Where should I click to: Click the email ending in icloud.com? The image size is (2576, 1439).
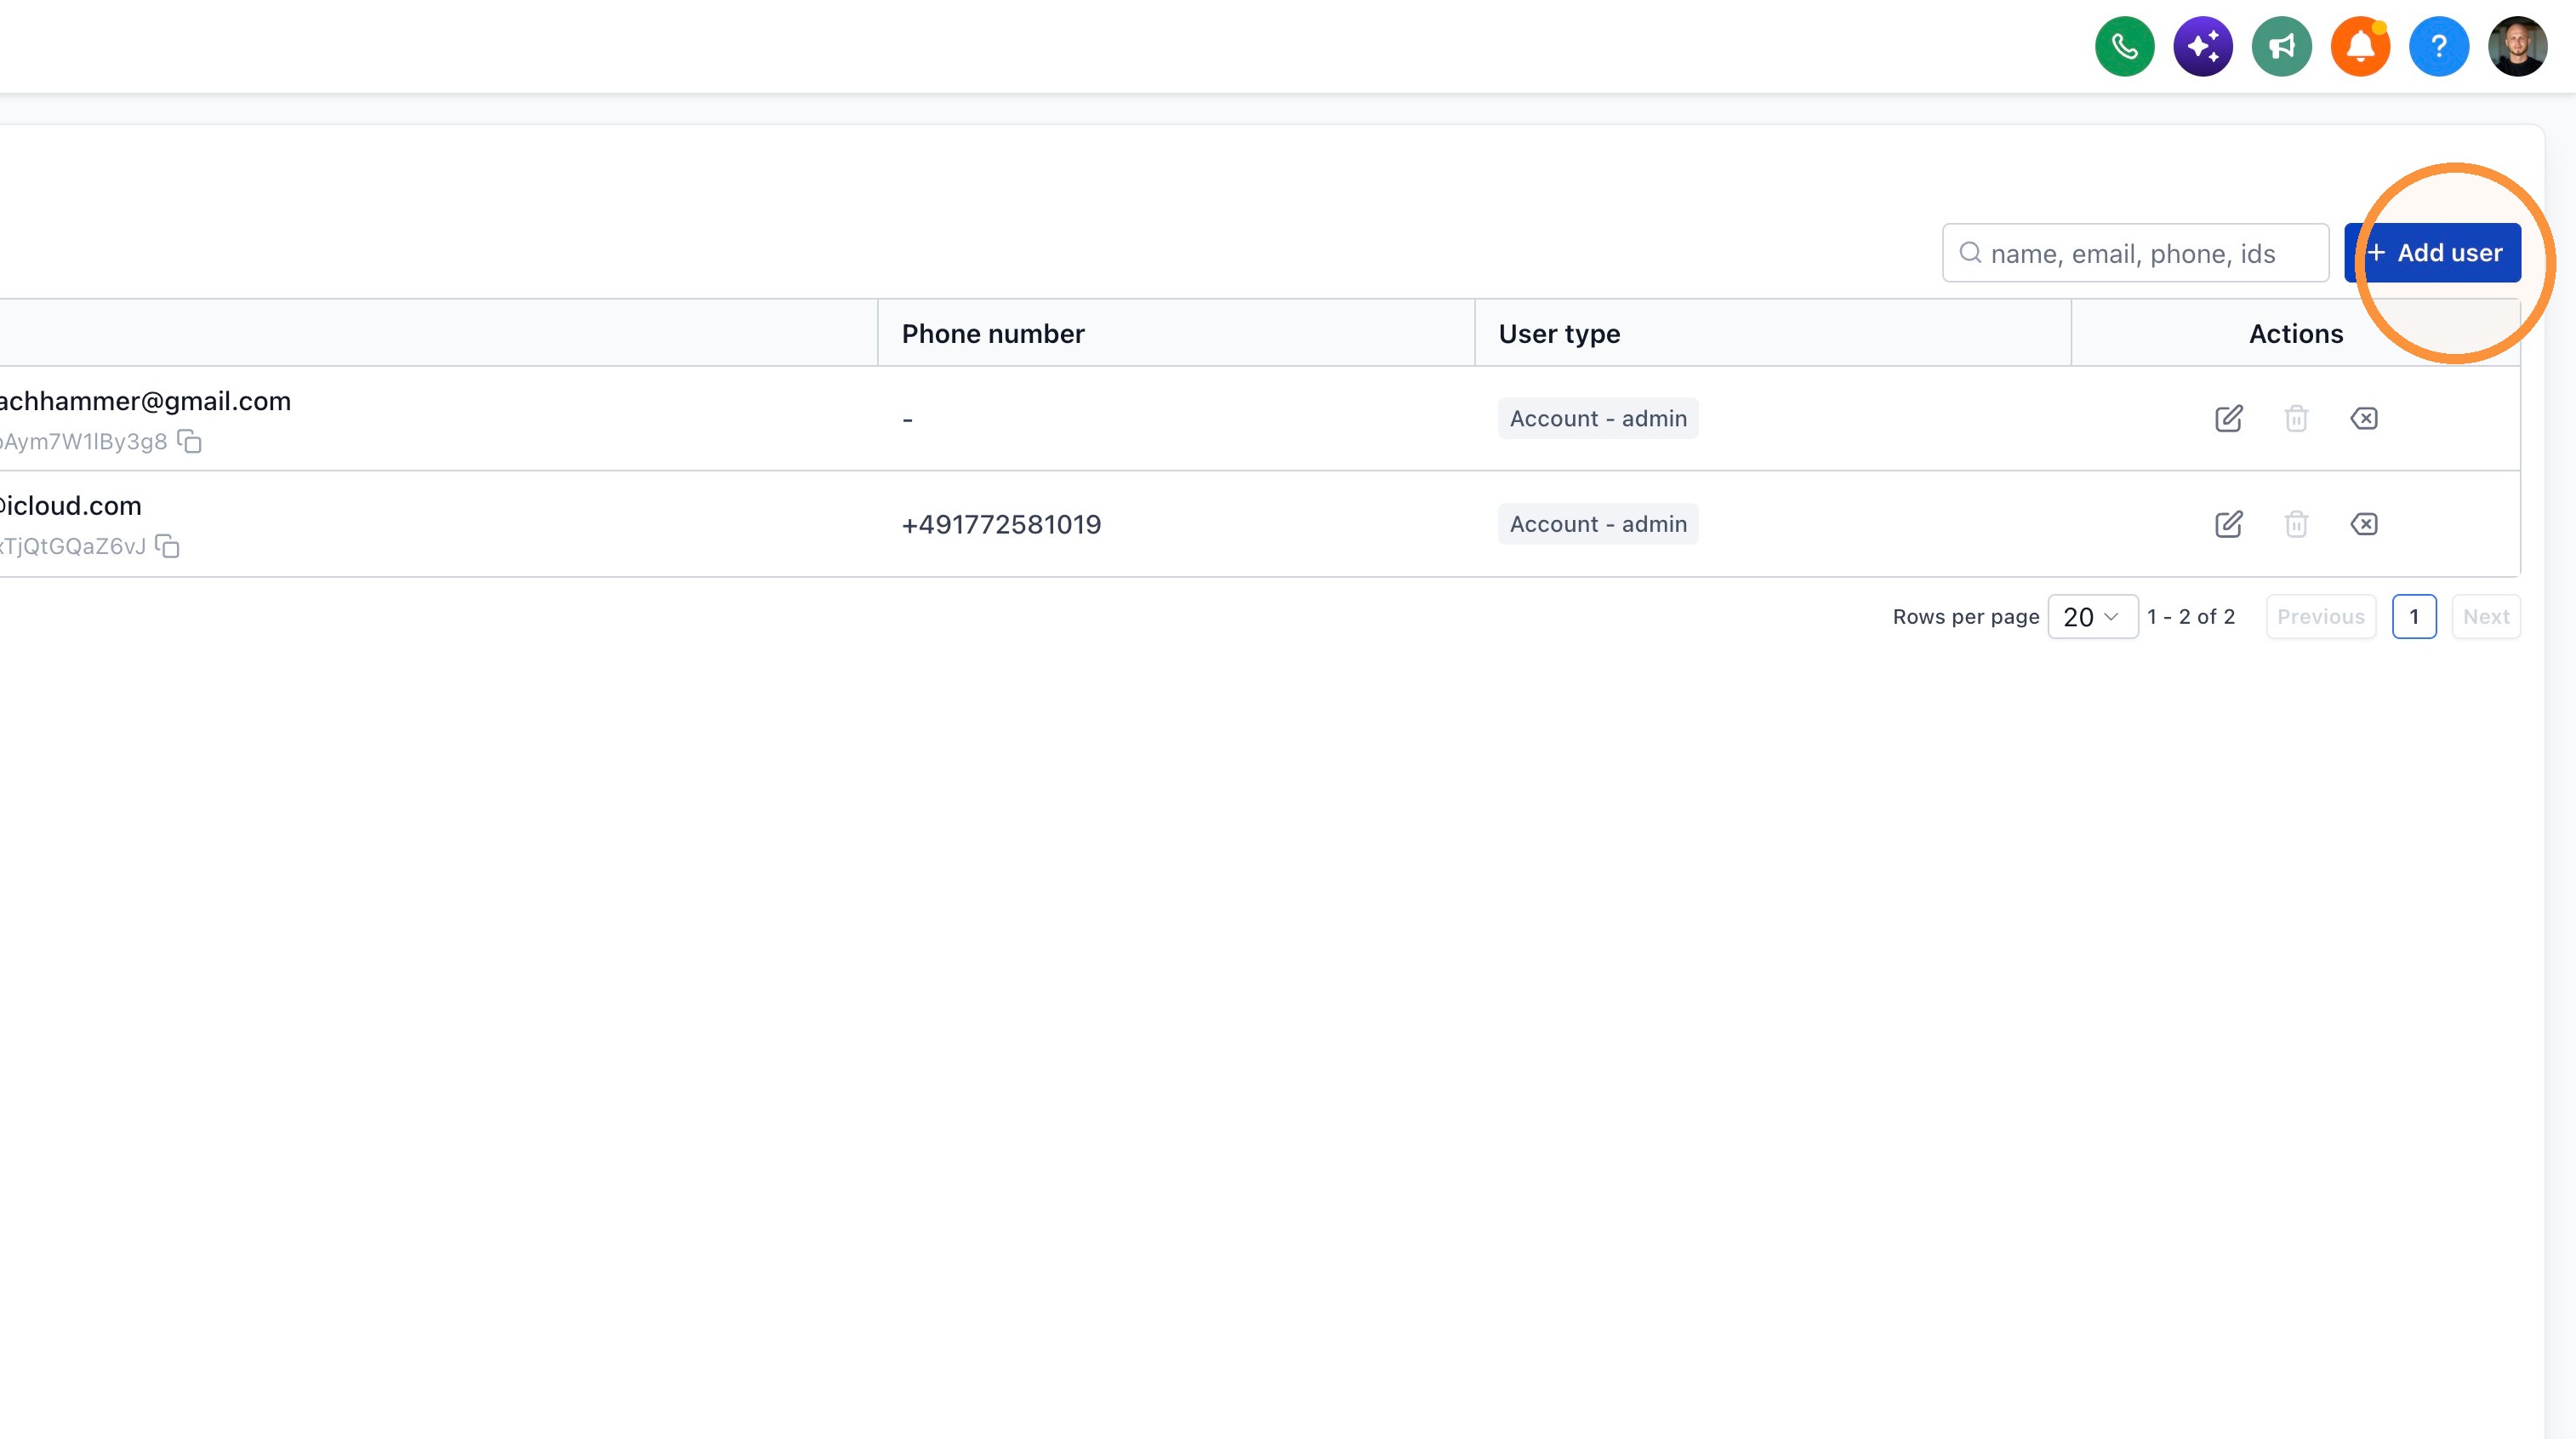tap(71, 506)
